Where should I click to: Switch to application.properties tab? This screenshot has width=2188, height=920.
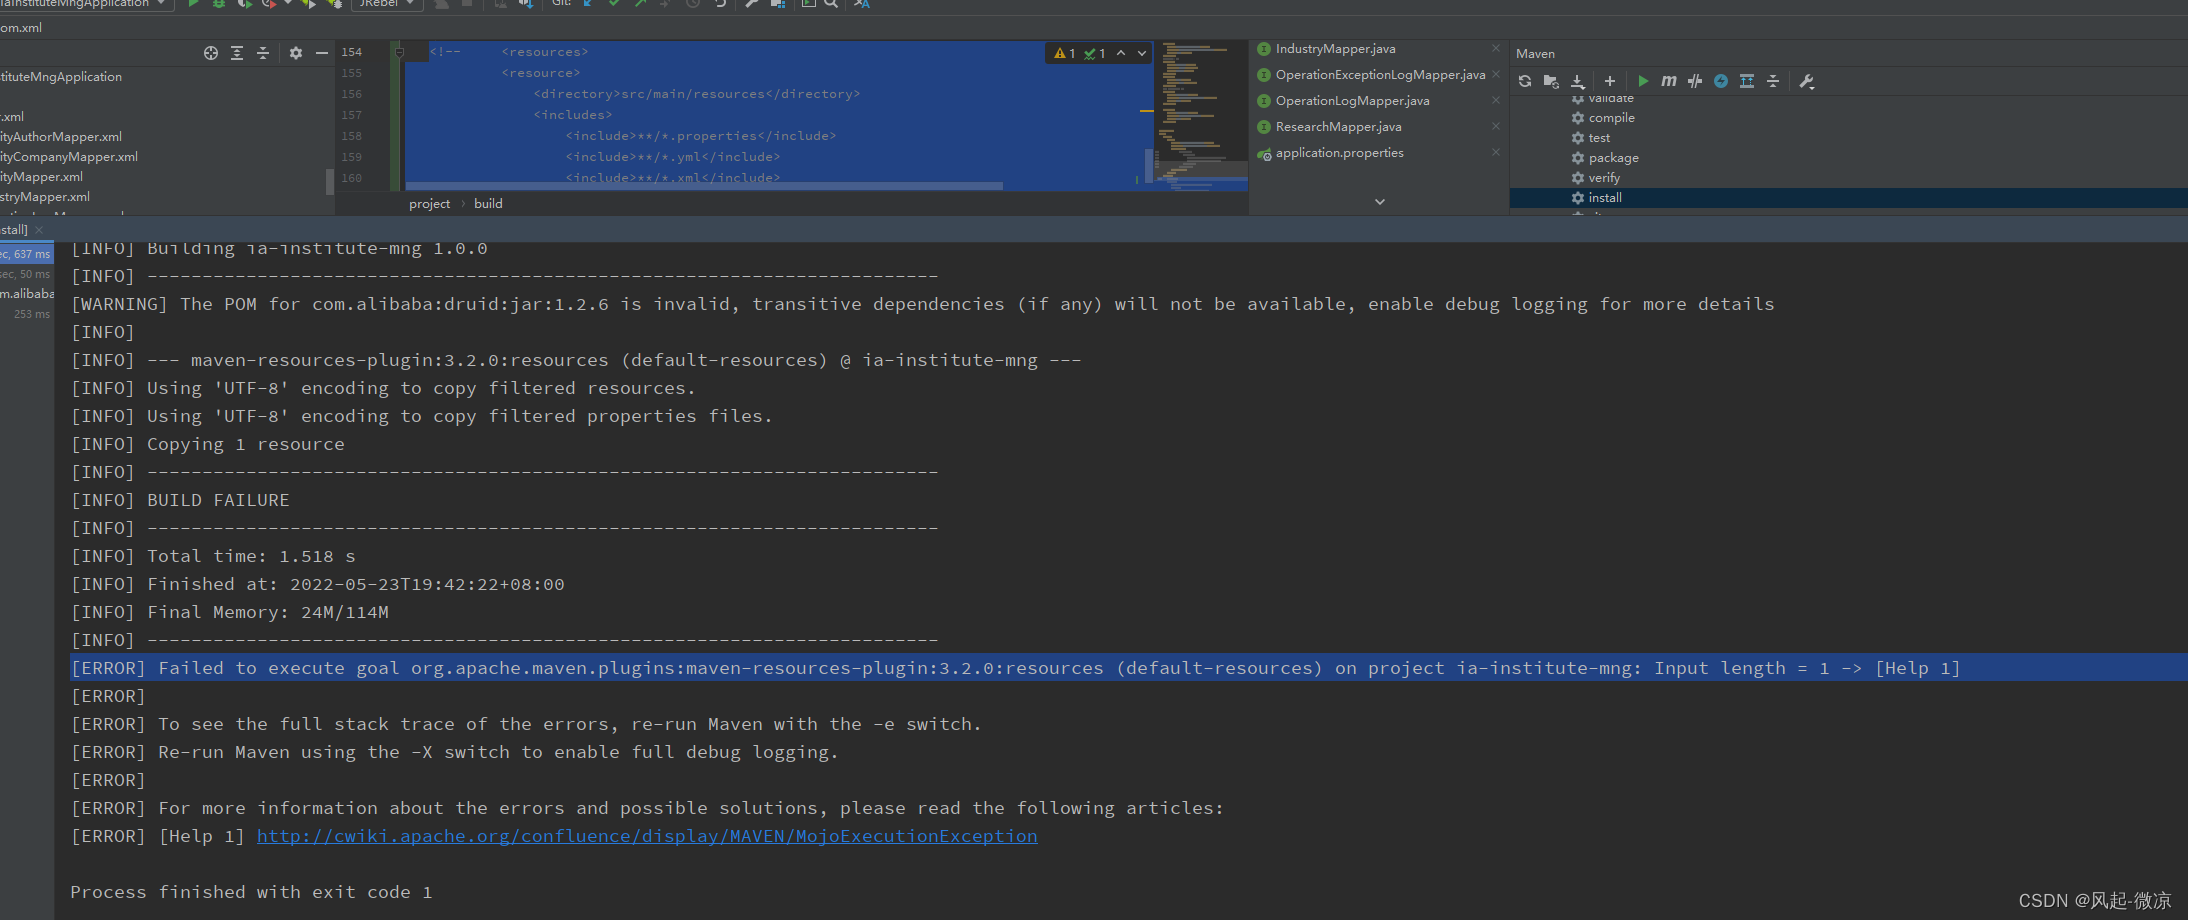pyautogui.click(x=1339, y=153)
